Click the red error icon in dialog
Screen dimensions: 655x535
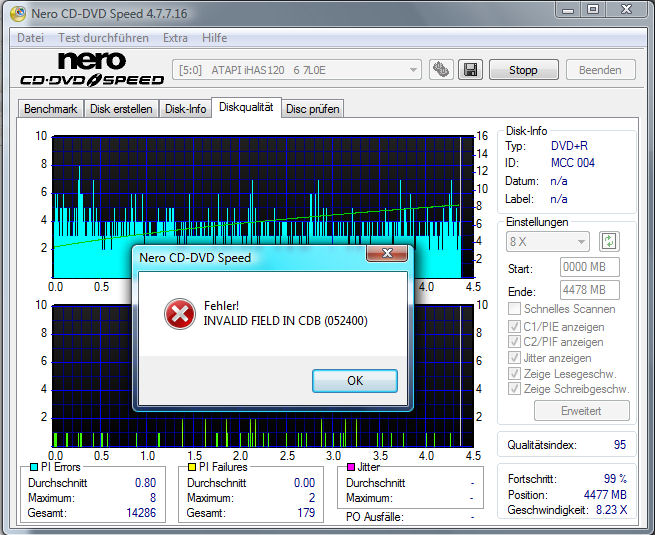click(x=180, y=314)
